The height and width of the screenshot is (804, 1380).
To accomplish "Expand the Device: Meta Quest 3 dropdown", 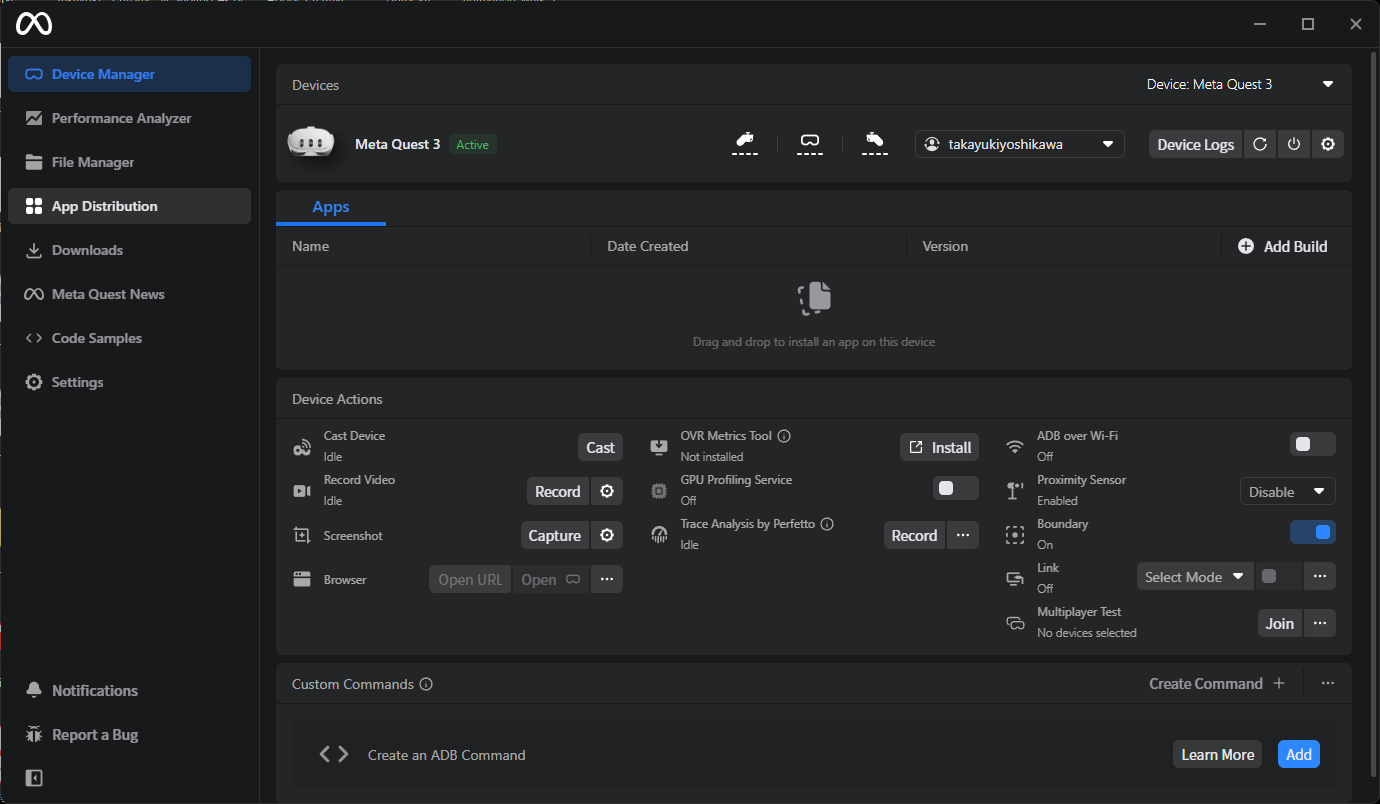I will point(1328,85).
